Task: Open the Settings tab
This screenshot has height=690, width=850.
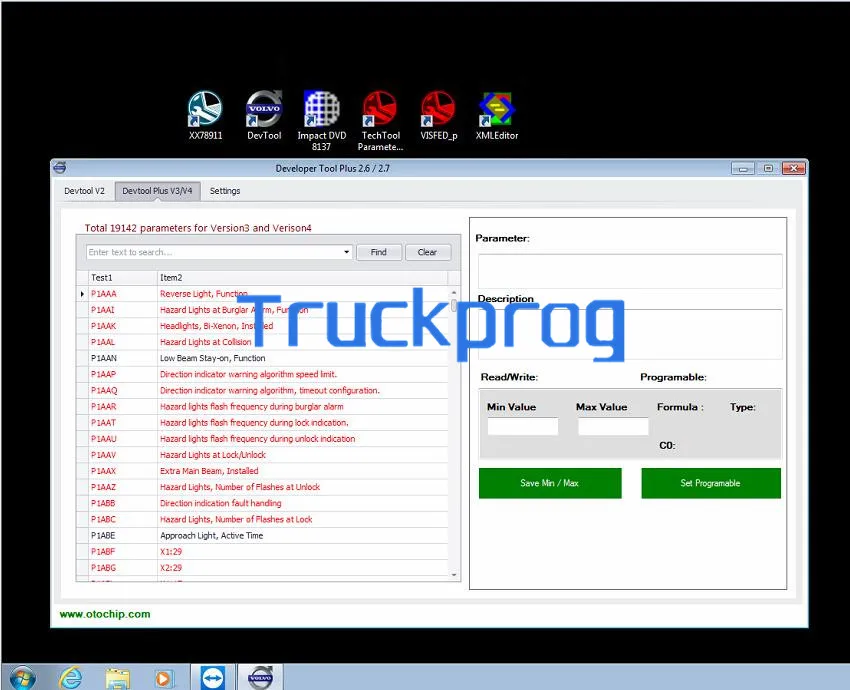Action: click(225, 191)
